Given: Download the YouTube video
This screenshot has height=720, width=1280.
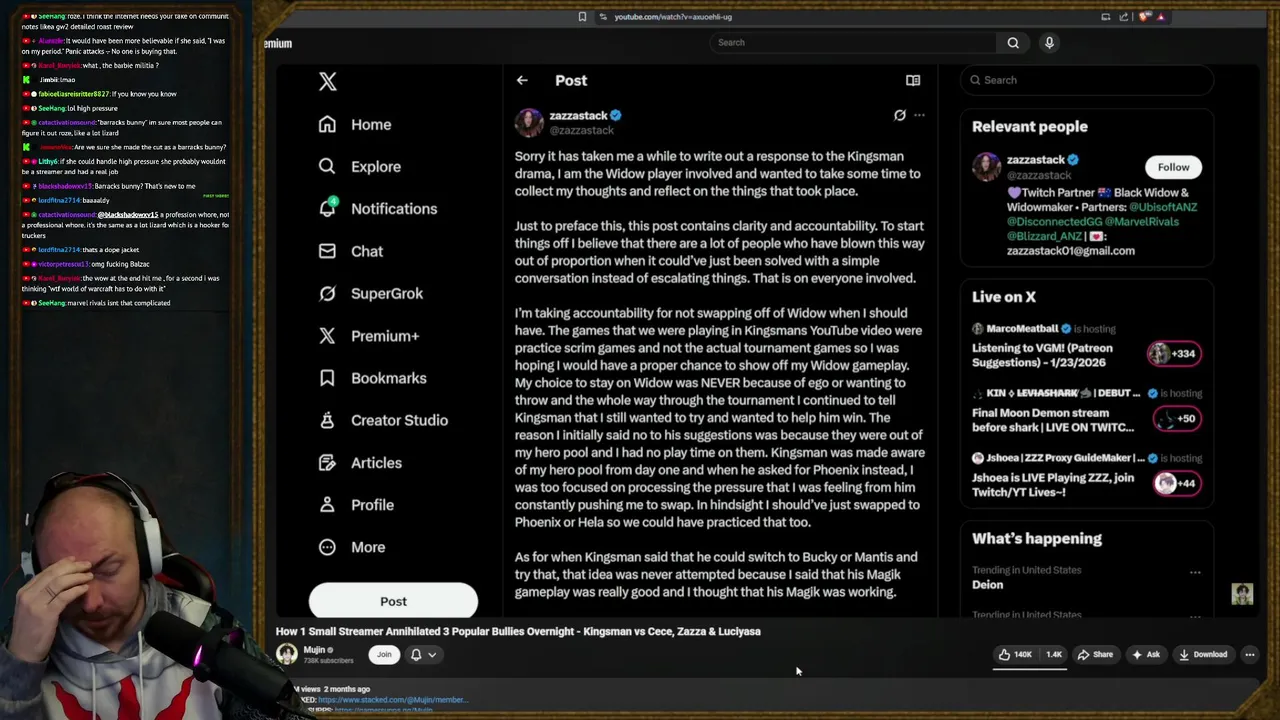Looking at the screenshot, I should point(1202,655).
